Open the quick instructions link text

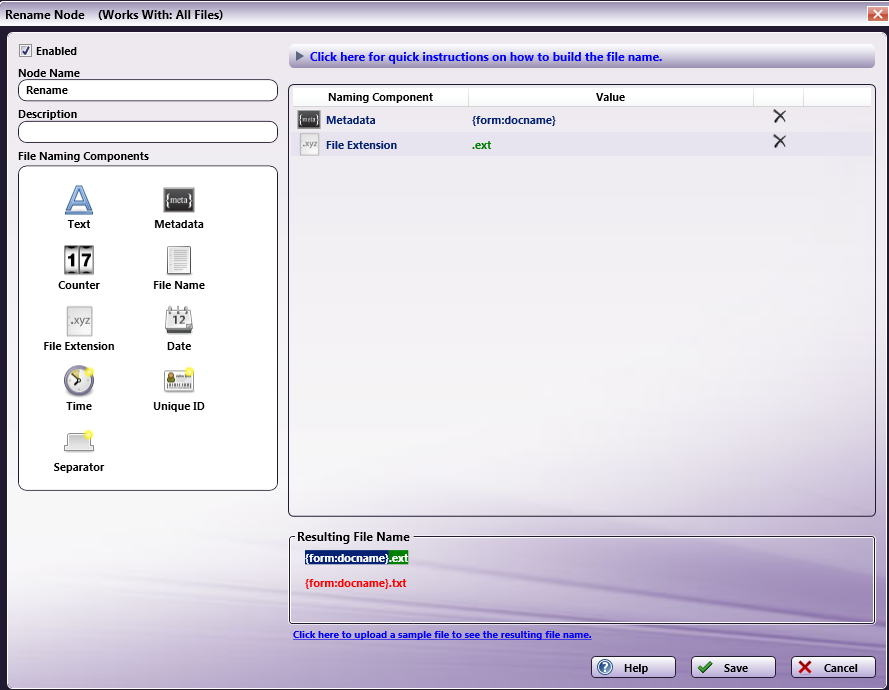coord(486,57)
